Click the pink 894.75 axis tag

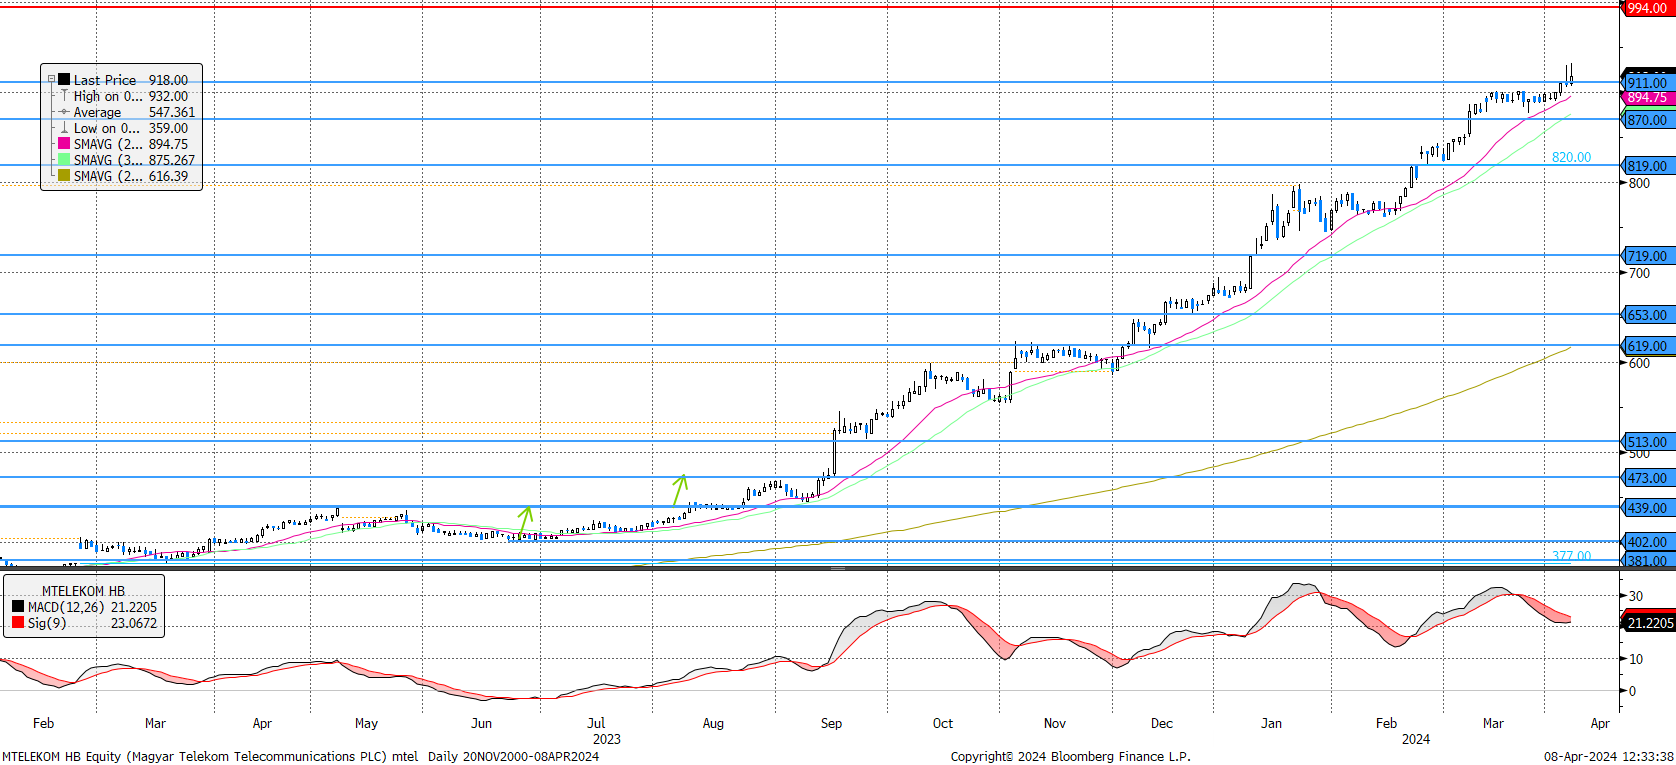click(1647, 97)
